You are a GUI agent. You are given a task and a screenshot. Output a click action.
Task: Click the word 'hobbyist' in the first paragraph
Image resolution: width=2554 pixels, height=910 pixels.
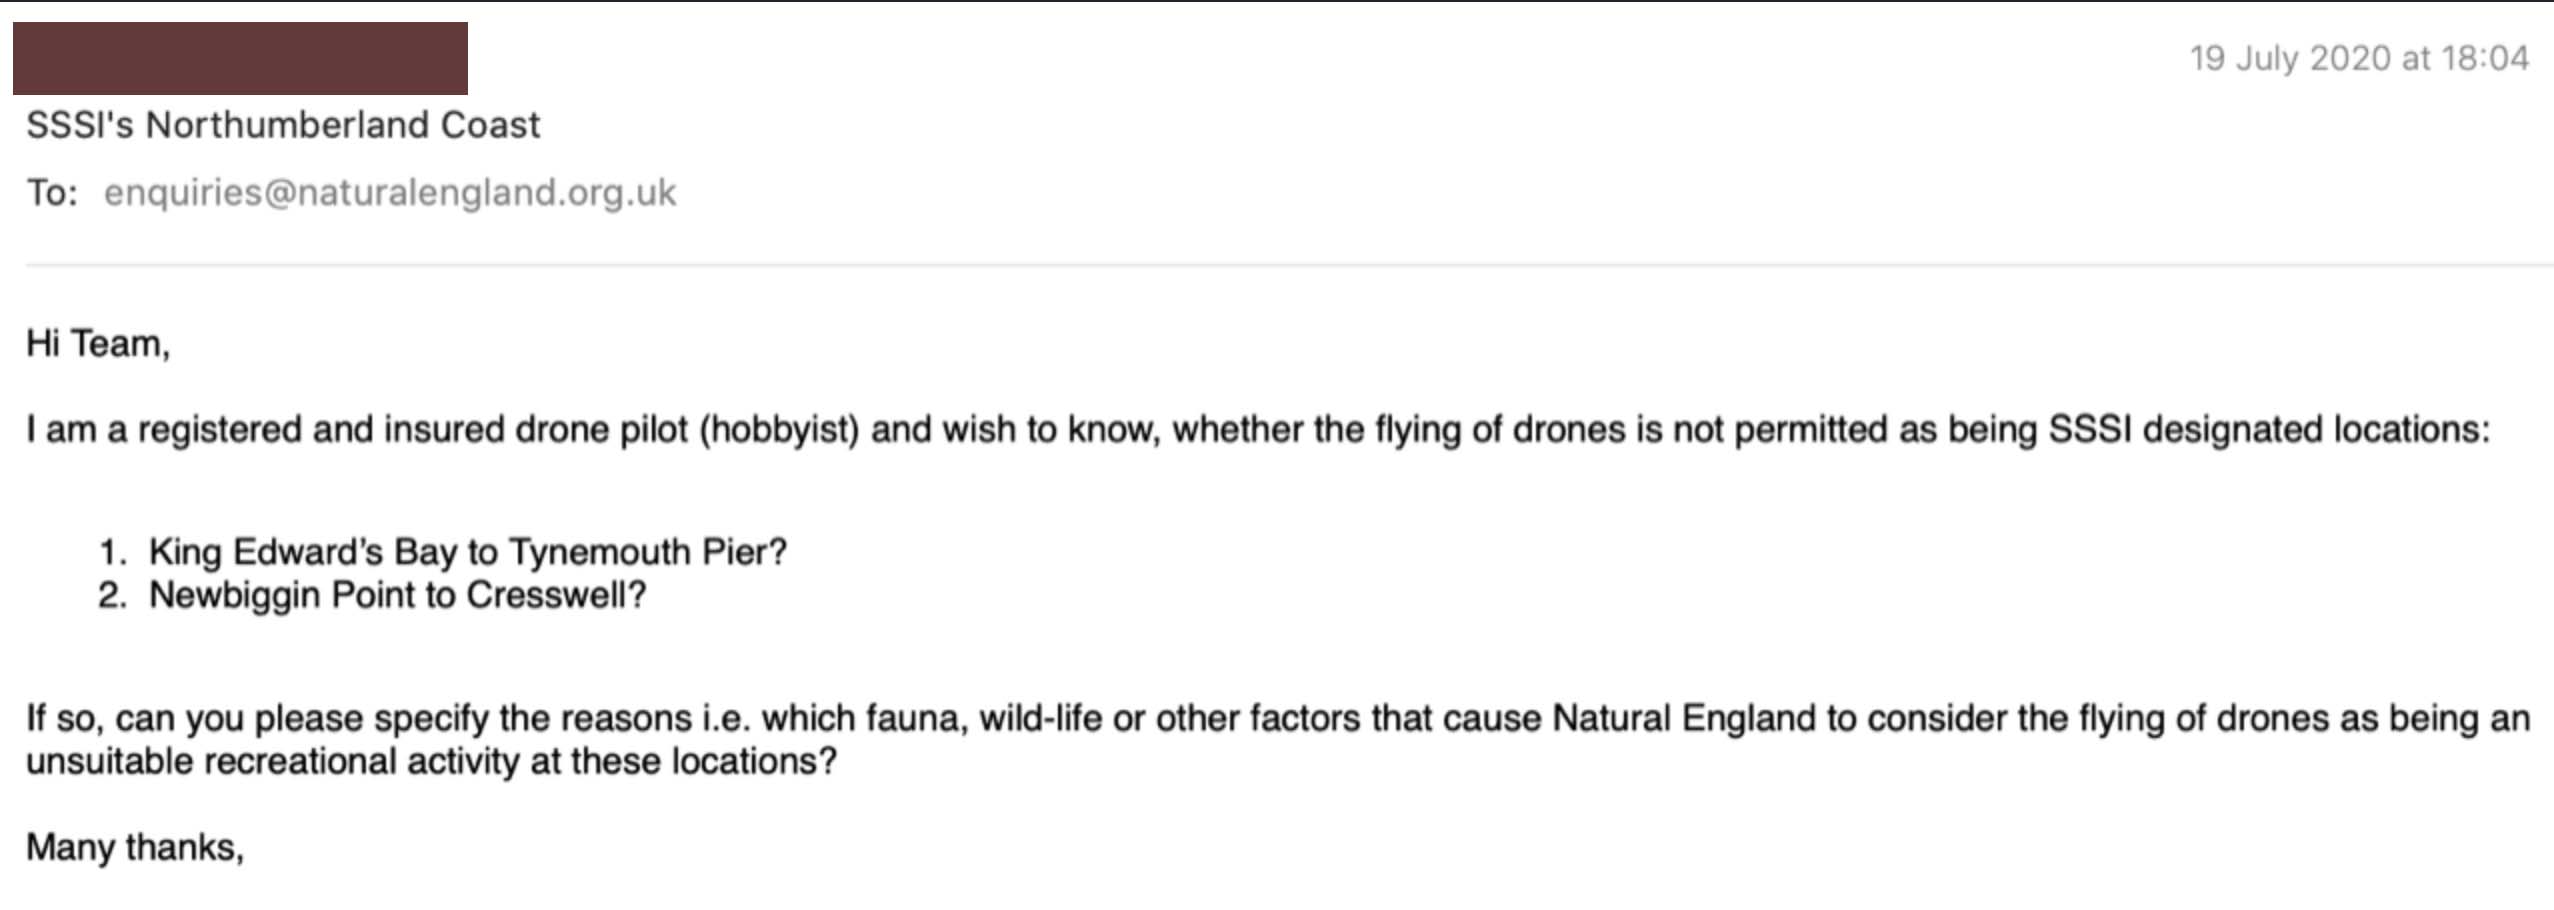pyautogui.click(x=779, y=430)
